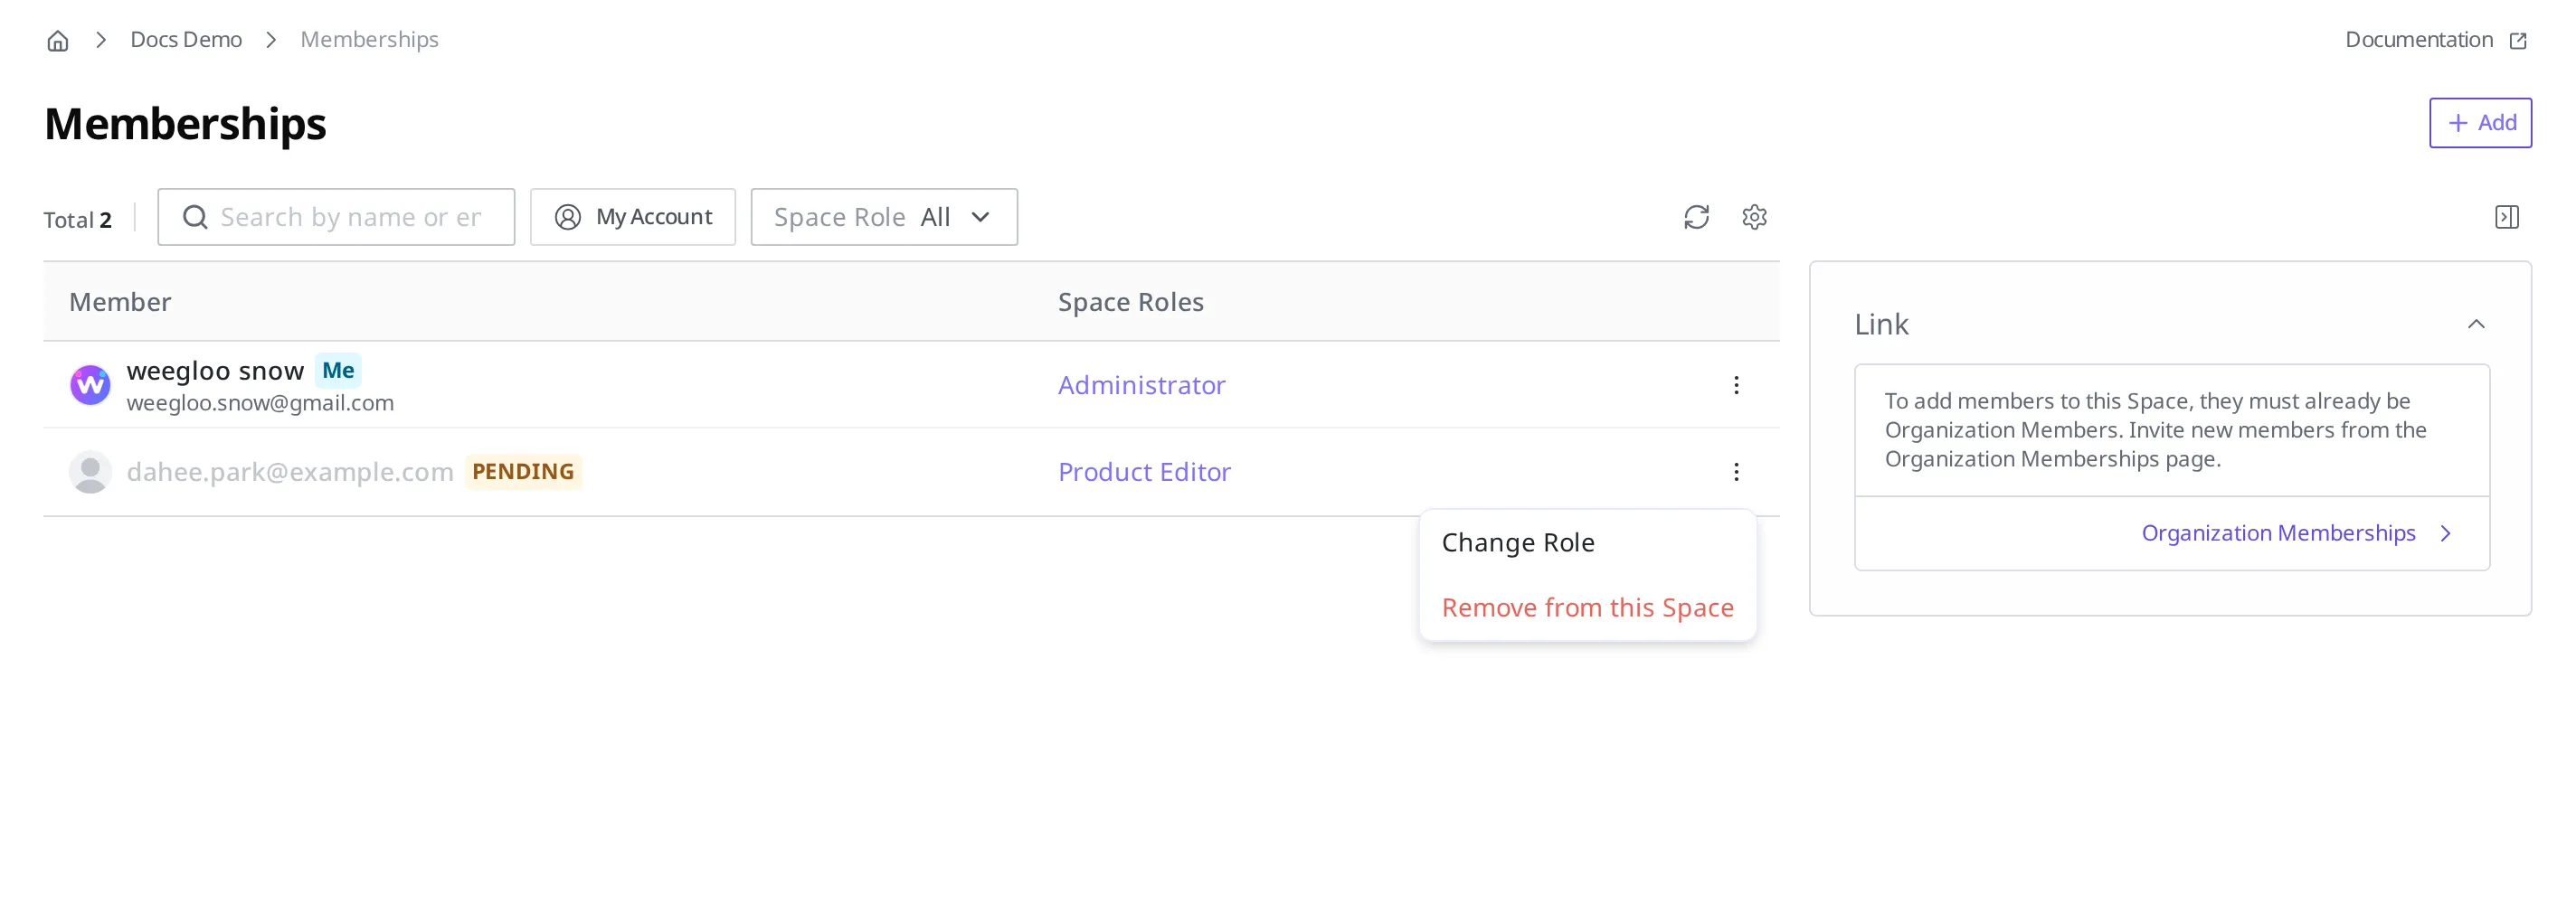Open the Space Role filter dropdown
Viewport: 2576px width, 904px height.
884,217
